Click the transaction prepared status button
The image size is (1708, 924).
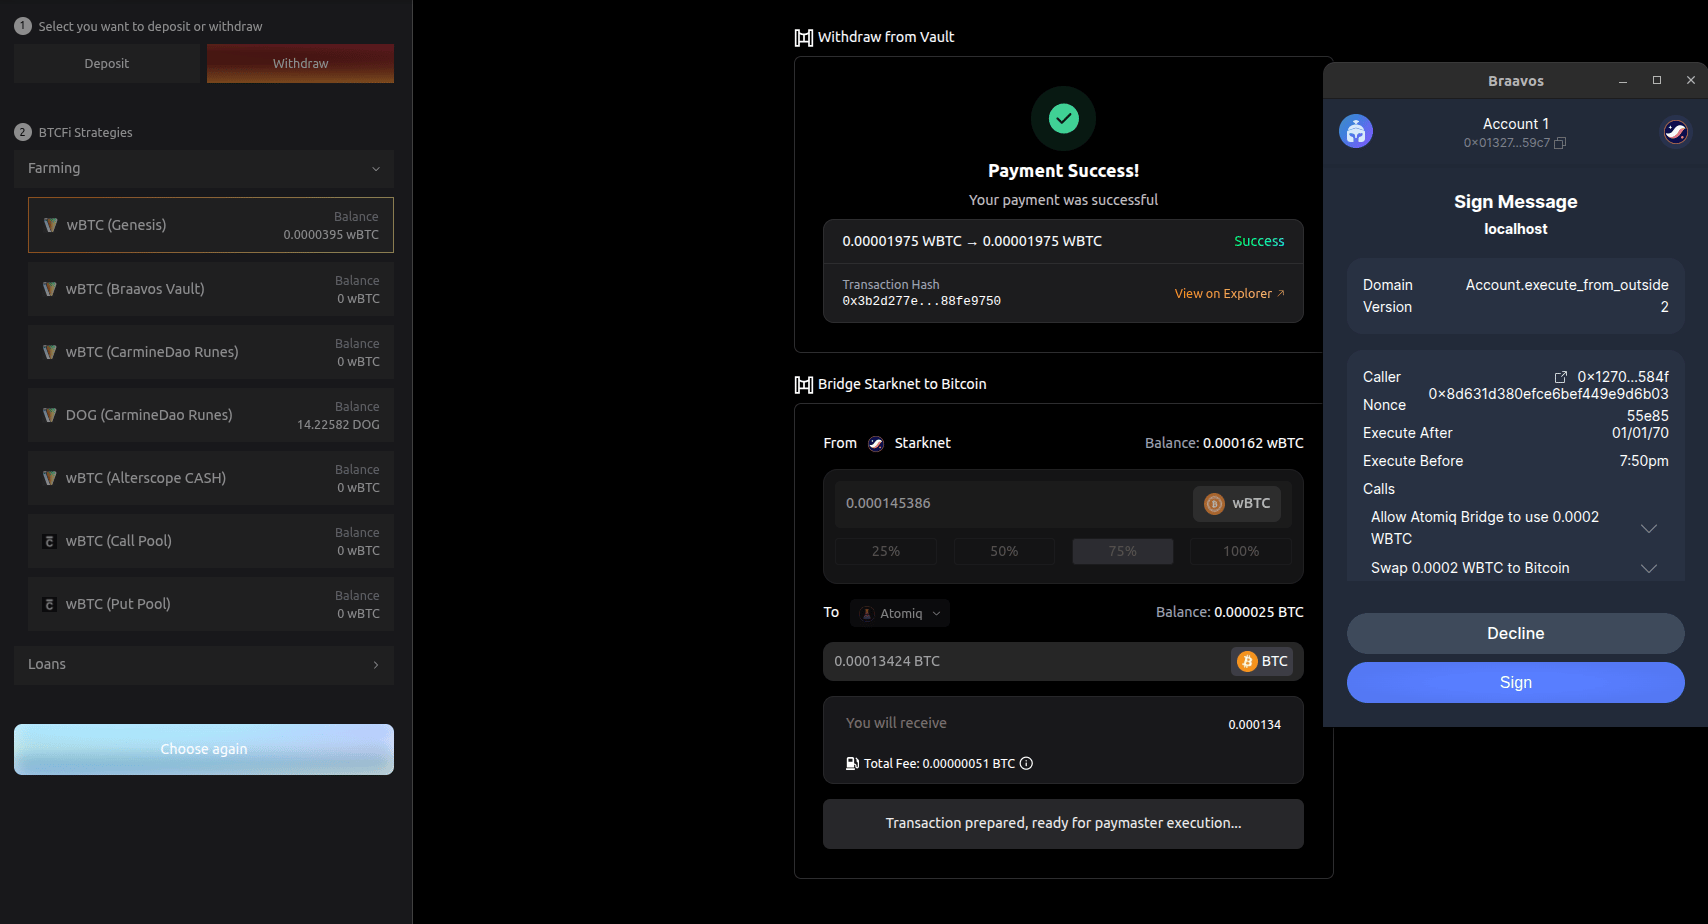click(1063, 824)
